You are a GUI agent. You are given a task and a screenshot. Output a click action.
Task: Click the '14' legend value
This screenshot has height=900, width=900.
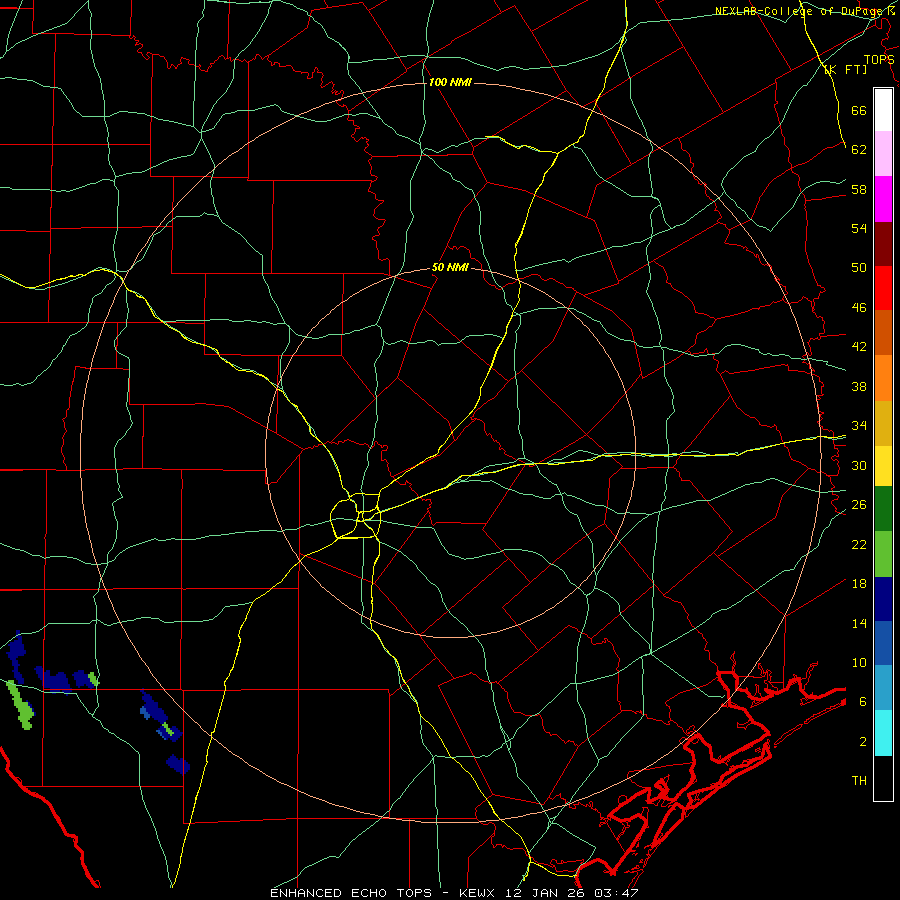(x=859, y=623)
